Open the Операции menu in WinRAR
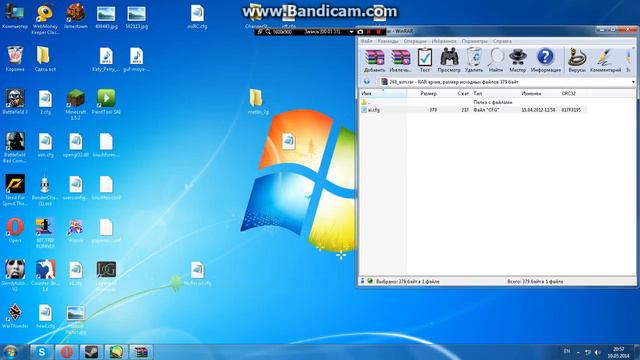This screenshot has width=640, height=360. tap(415, 41)
